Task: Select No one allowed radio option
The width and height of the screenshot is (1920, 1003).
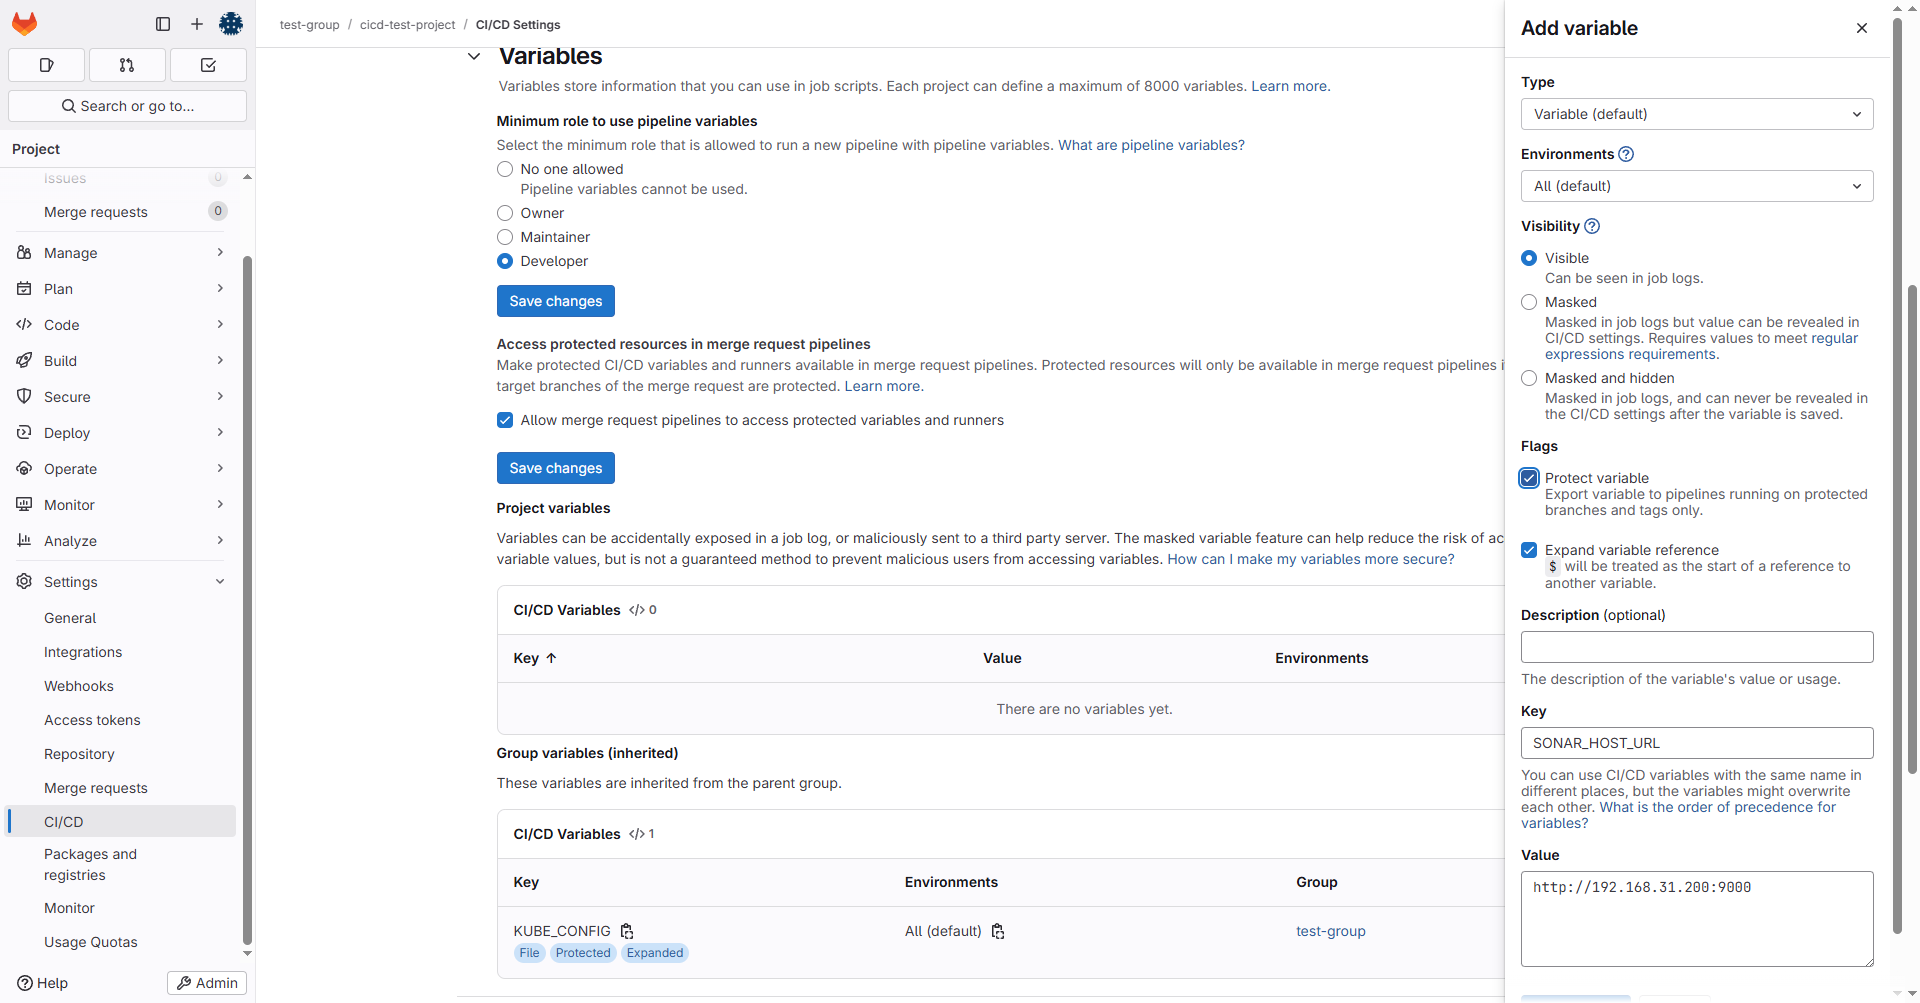Action: (505, 169)
